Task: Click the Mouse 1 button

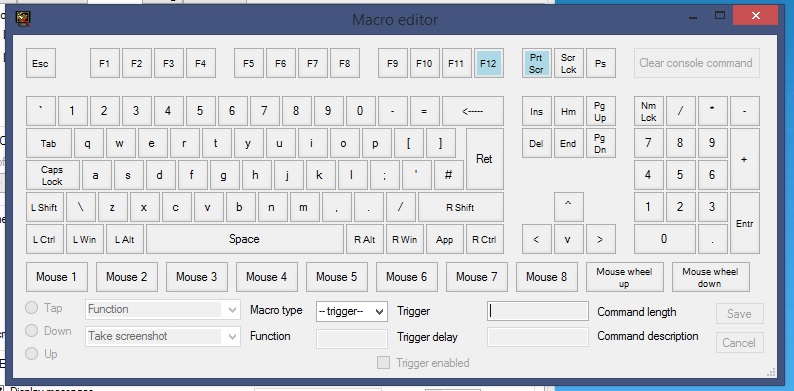Action: pos(57,277)
